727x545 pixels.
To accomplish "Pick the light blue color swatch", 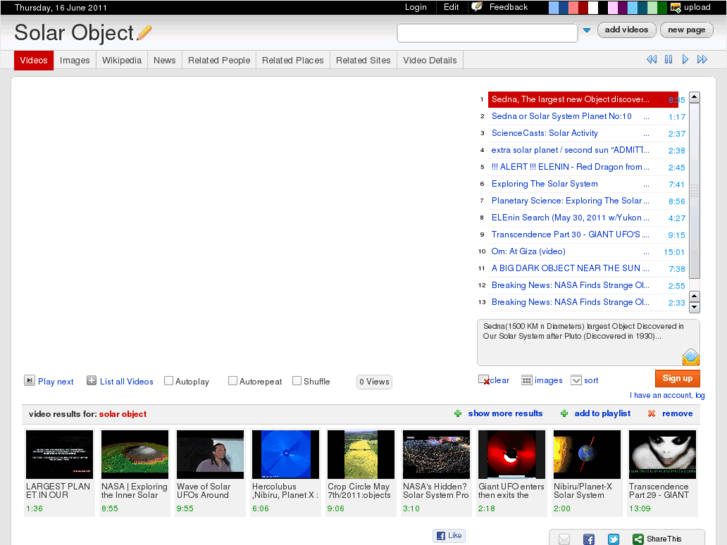I will (553, 7).
